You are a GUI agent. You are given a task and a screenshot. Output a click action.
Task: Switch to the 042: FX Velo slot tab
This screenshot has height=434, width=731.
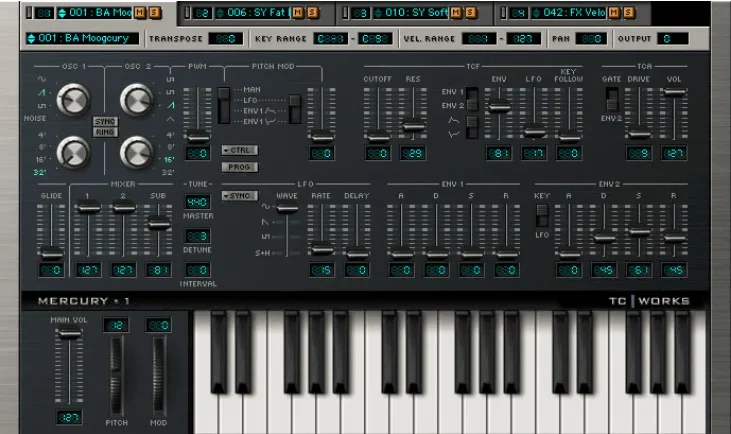point(572,13)
